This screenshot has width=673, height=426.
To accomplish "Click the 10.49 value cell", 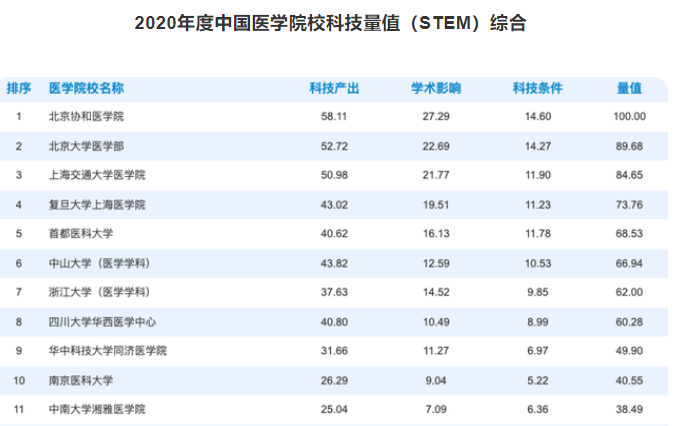I will click(436, 322).
